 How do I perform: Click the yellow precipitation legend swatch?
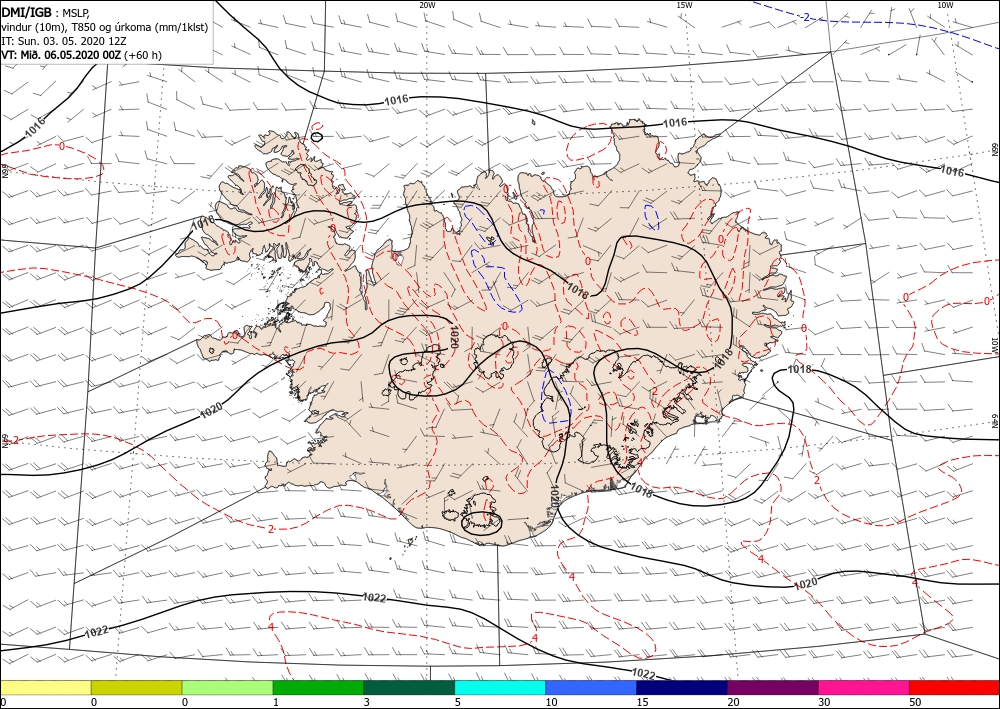click(45, 687)
